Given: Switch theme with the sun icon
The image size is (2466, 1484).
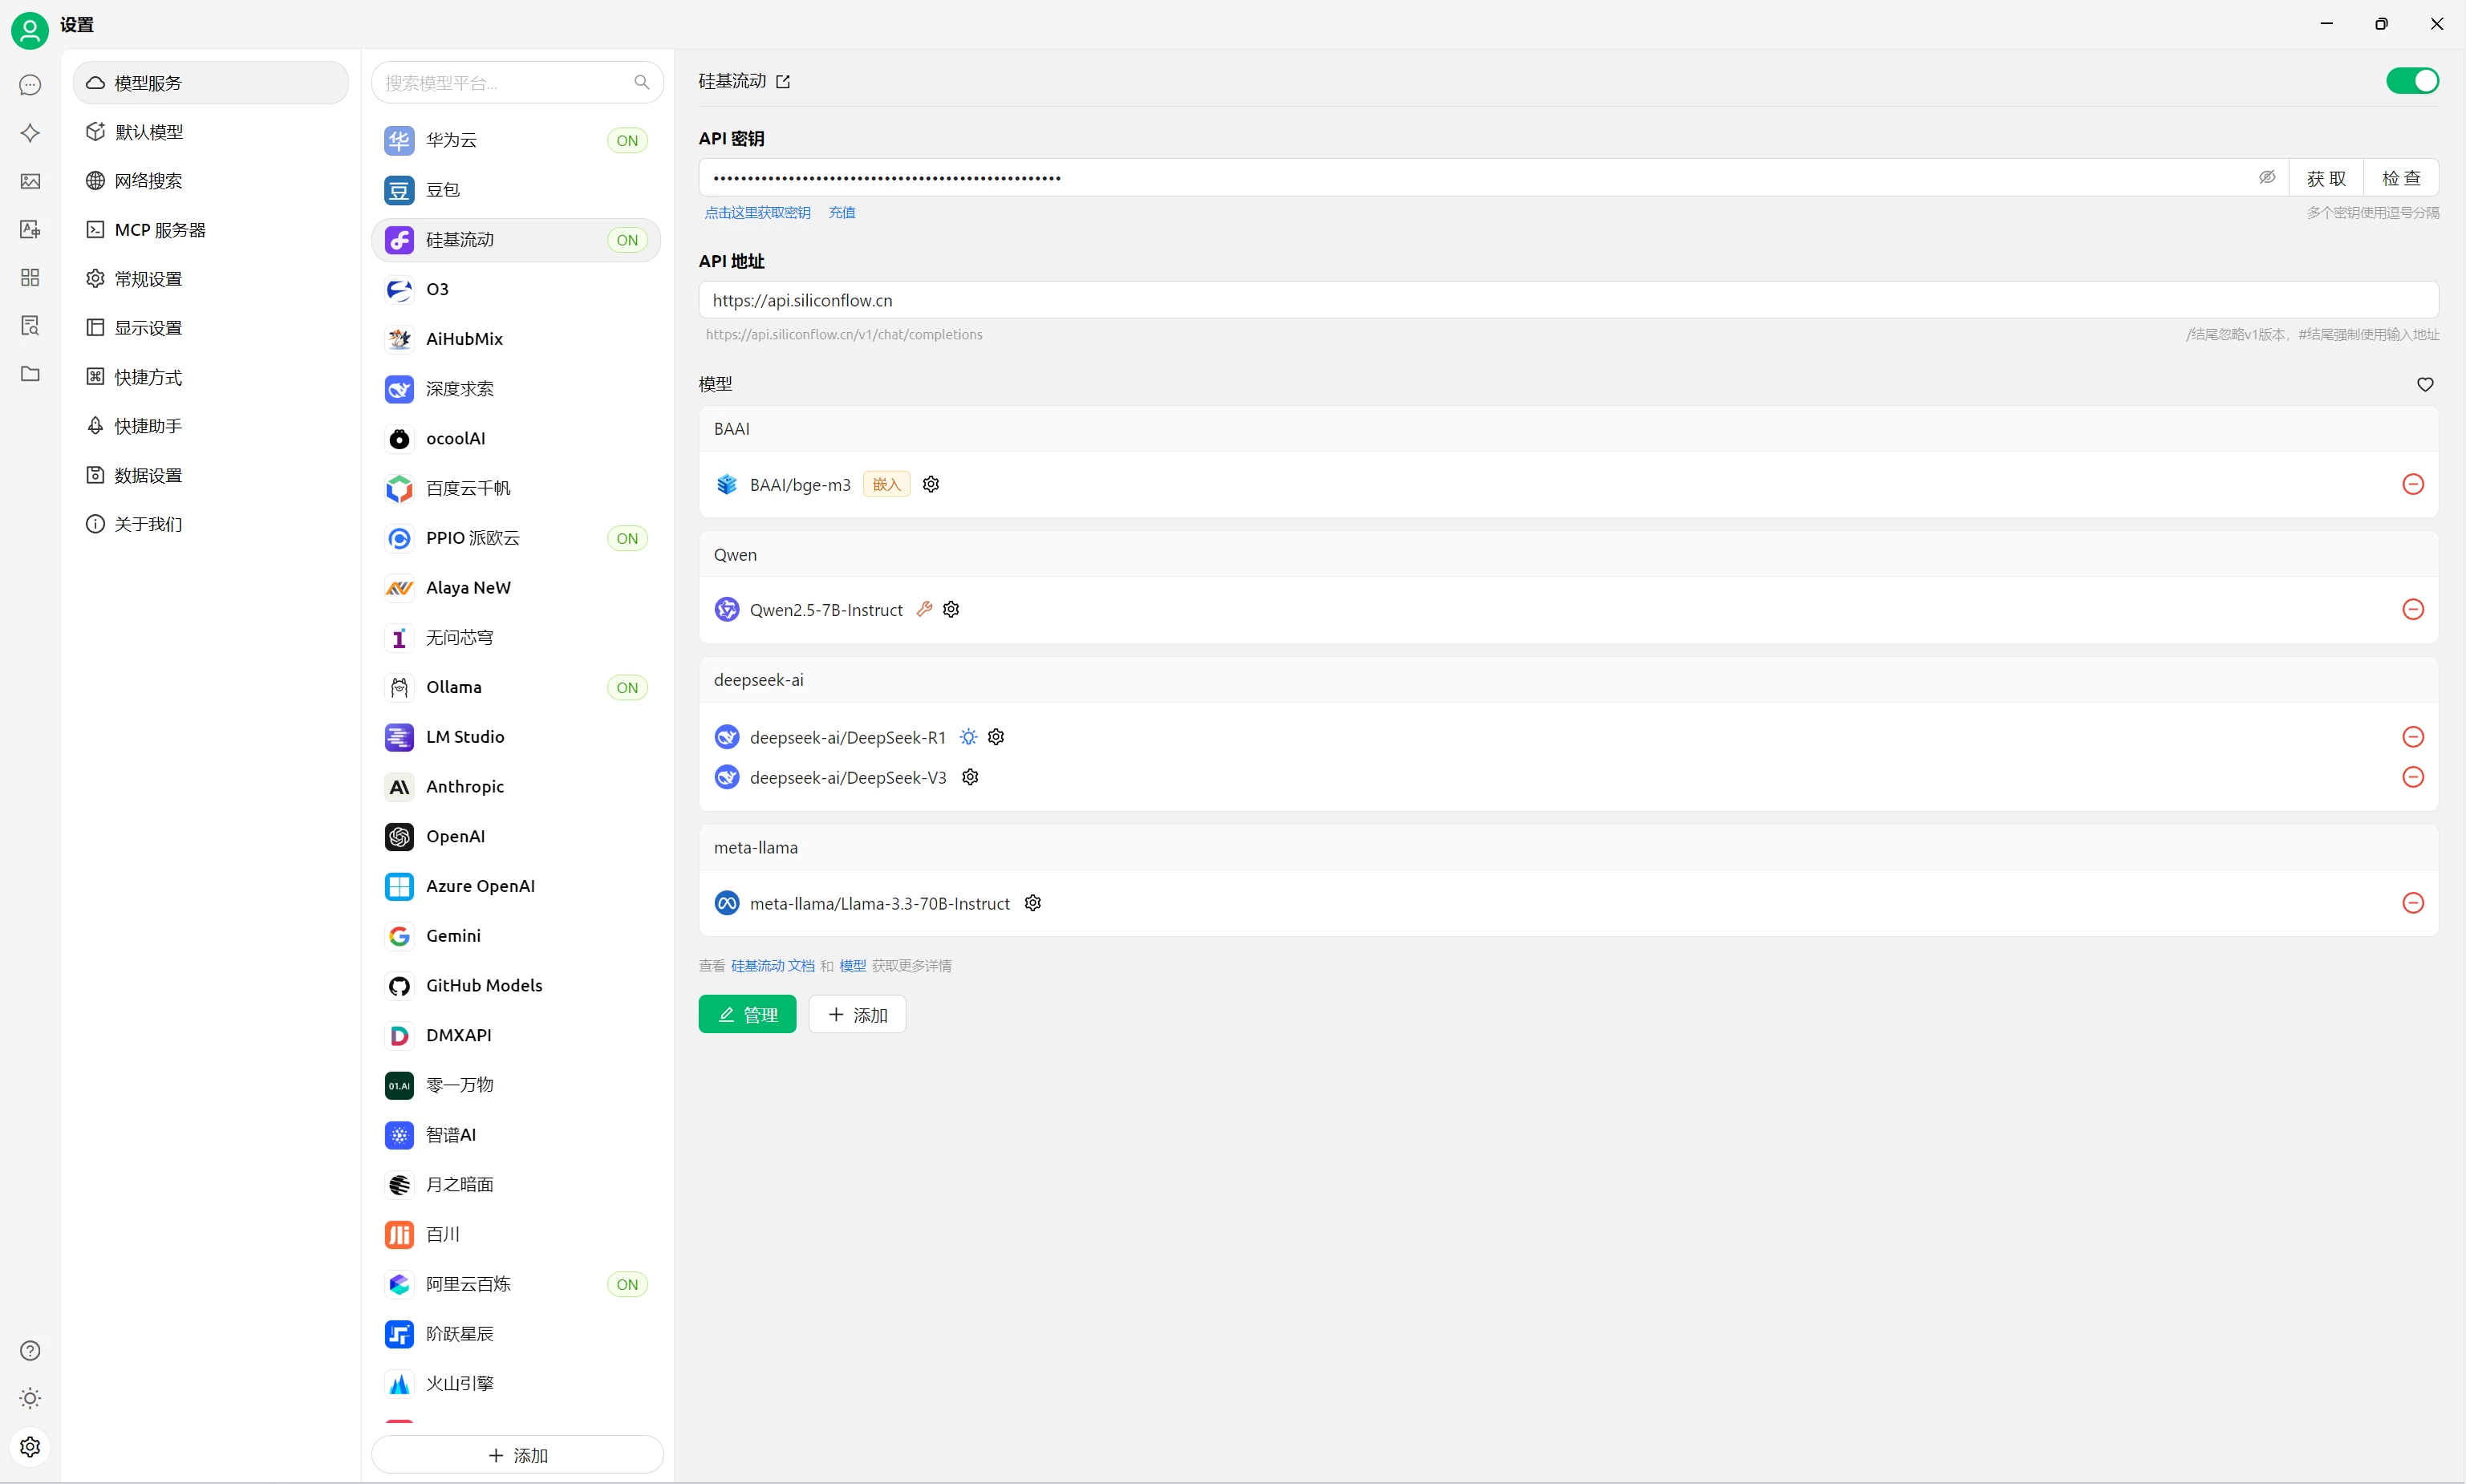Looking at the screenshot, I should [x=30, y=1398].
